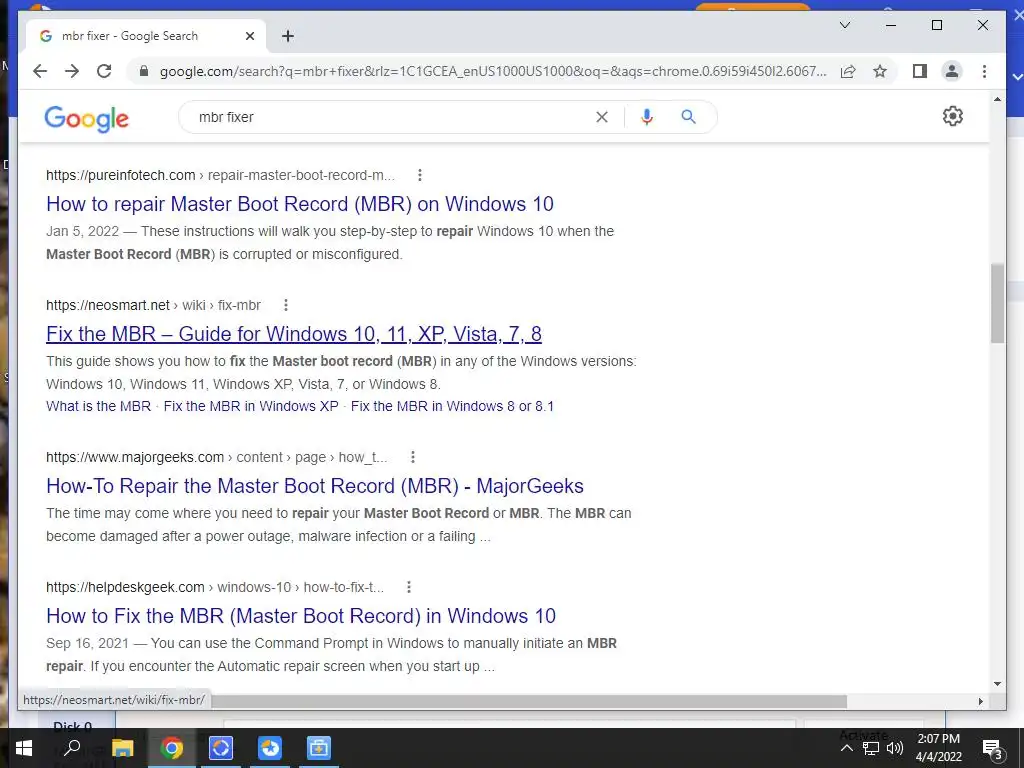
Task: Go to the Google homepage logo
Action: point(86,119)
